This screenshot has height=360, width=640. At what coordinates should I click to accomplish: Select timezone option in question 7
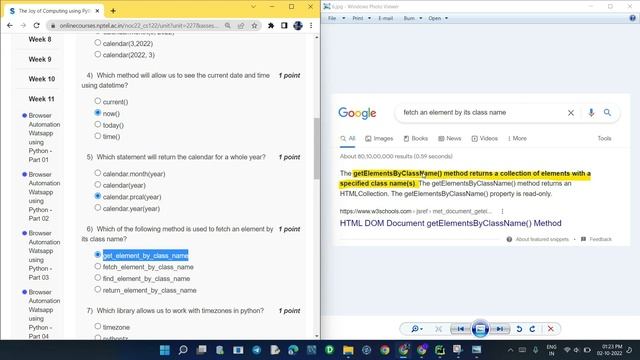coord(98,326)
